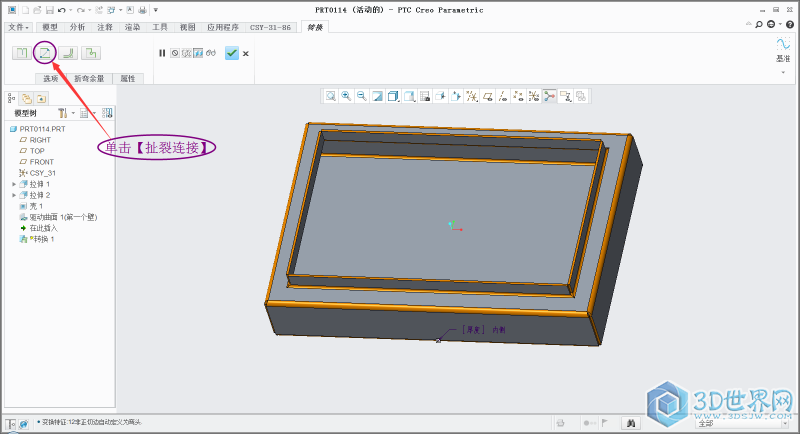Open the display style cube dropdown
The image size is (800, 434).
coord(393,96)
